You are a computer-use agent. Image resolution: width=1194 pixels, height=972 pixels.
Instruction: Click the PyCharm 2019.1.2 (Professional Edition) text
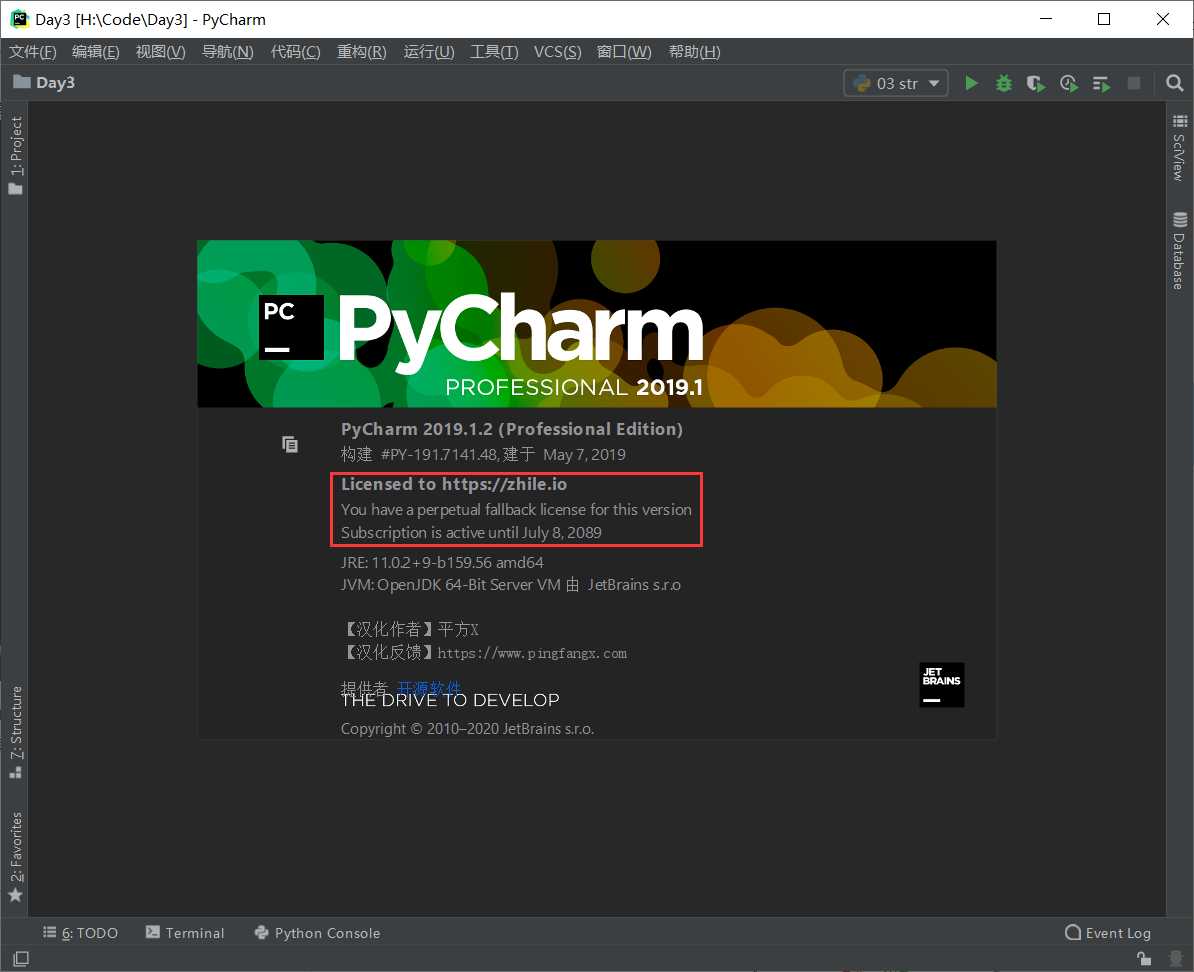tap(512, 429)
